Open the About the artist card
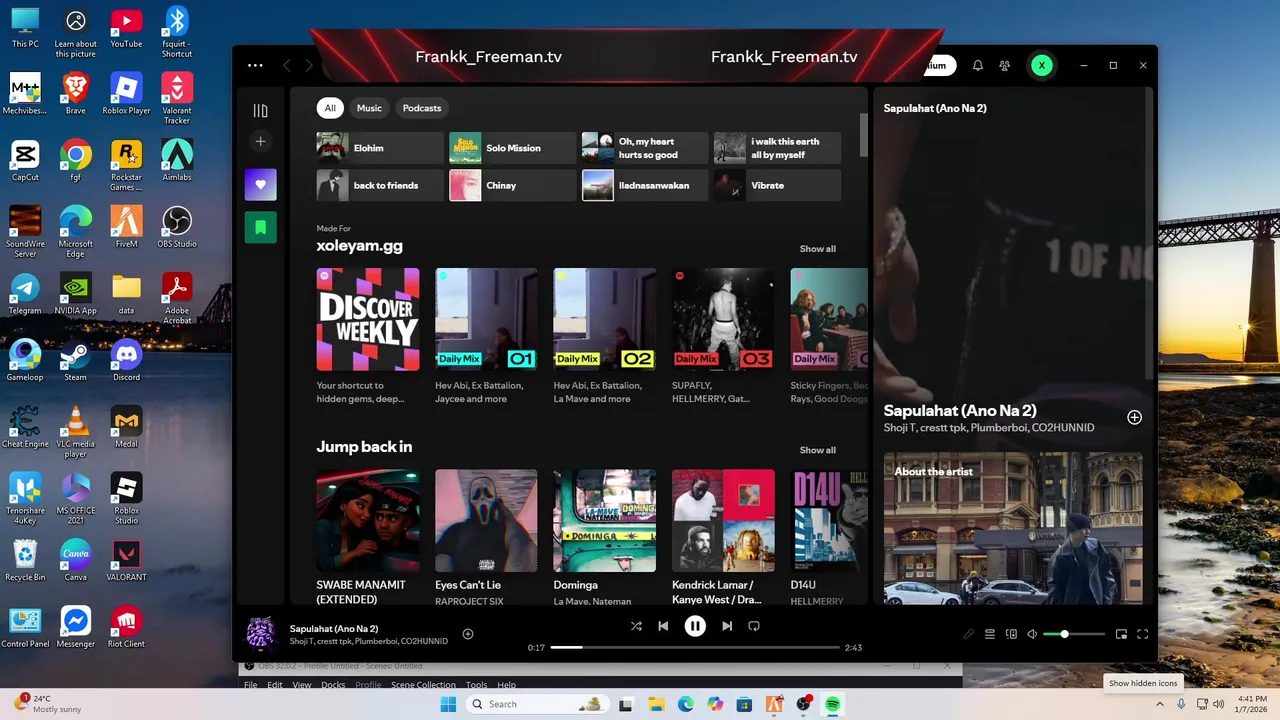Image resolution: width=1280 pixels, height=720 pixels. click(1013, 528)
